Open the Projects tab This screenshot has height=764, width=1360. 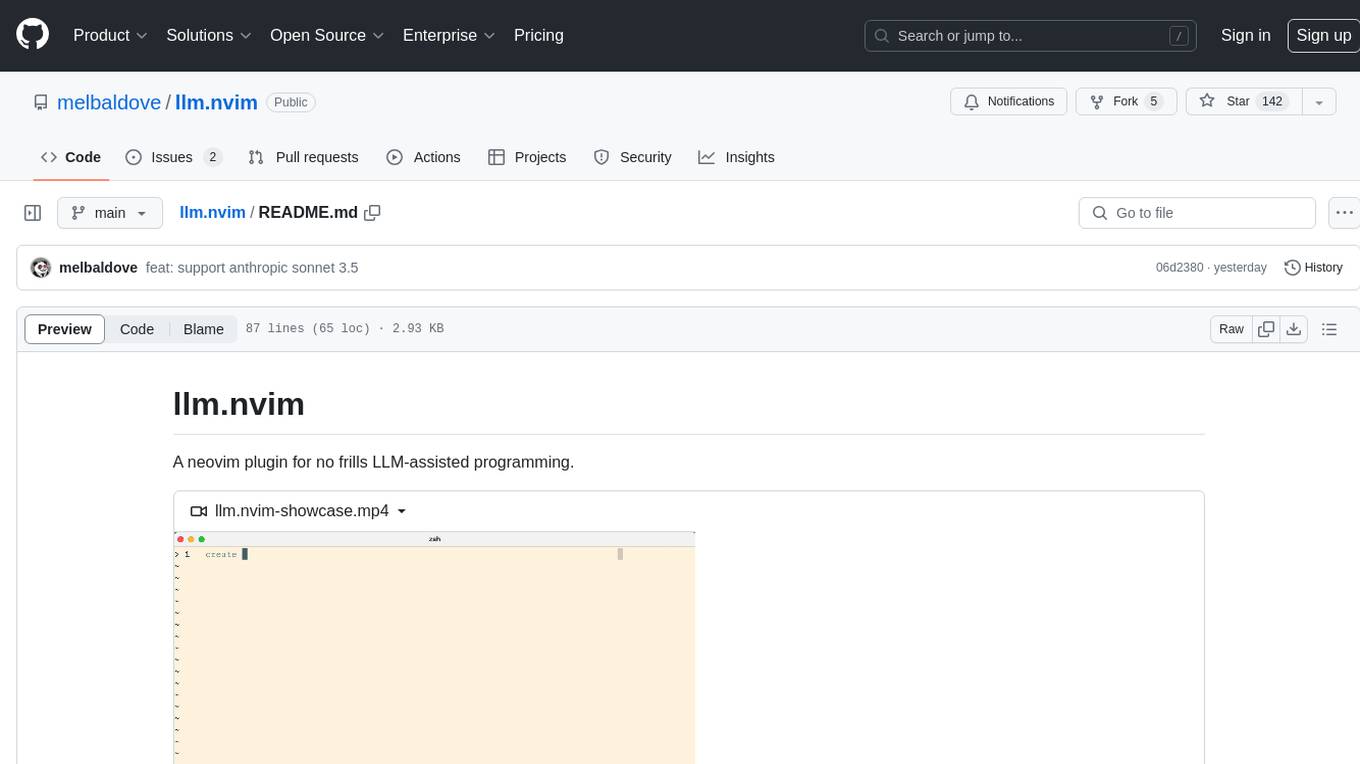pyautogui.click(x=527, y=157)
